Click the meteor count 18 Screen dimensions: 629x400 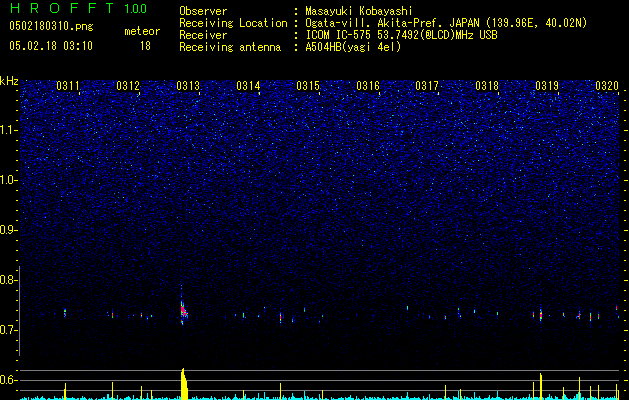(x=145, y=46)
